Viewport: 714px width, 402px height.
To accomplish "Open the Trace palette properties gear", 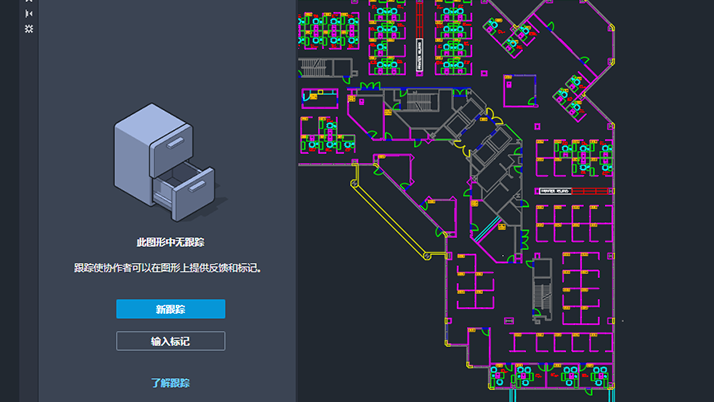I will 29,29.
